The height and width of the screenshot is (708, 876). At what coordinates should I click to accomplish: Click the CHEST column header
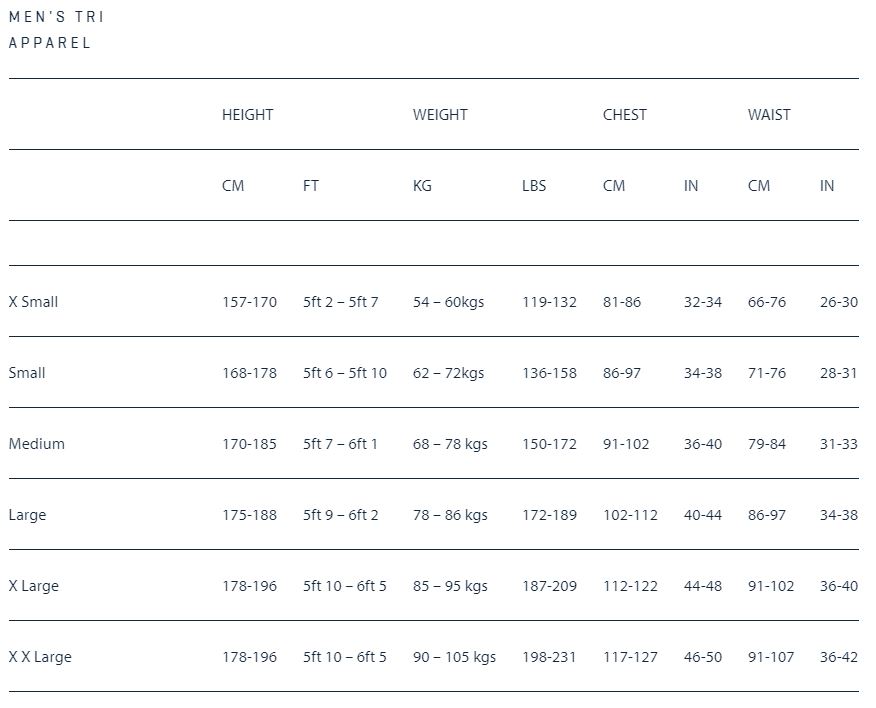[x=624, y=115]
